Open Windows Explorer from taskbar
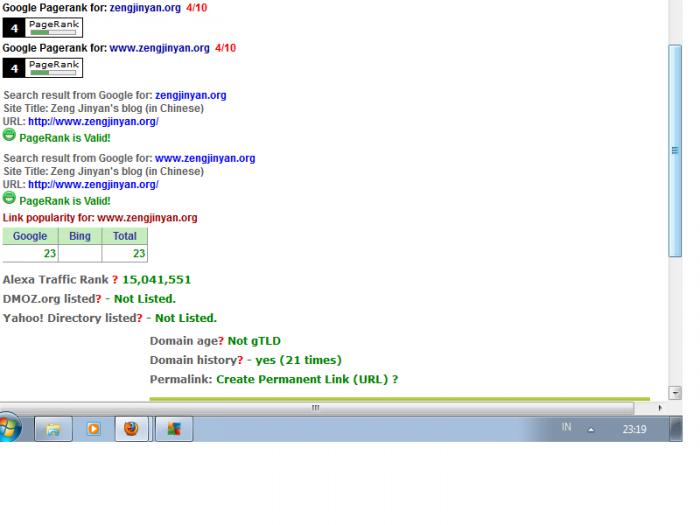Image resolution: width=700 pixels, height=525 pixels. pyautogui.click(x=53, y=429)
